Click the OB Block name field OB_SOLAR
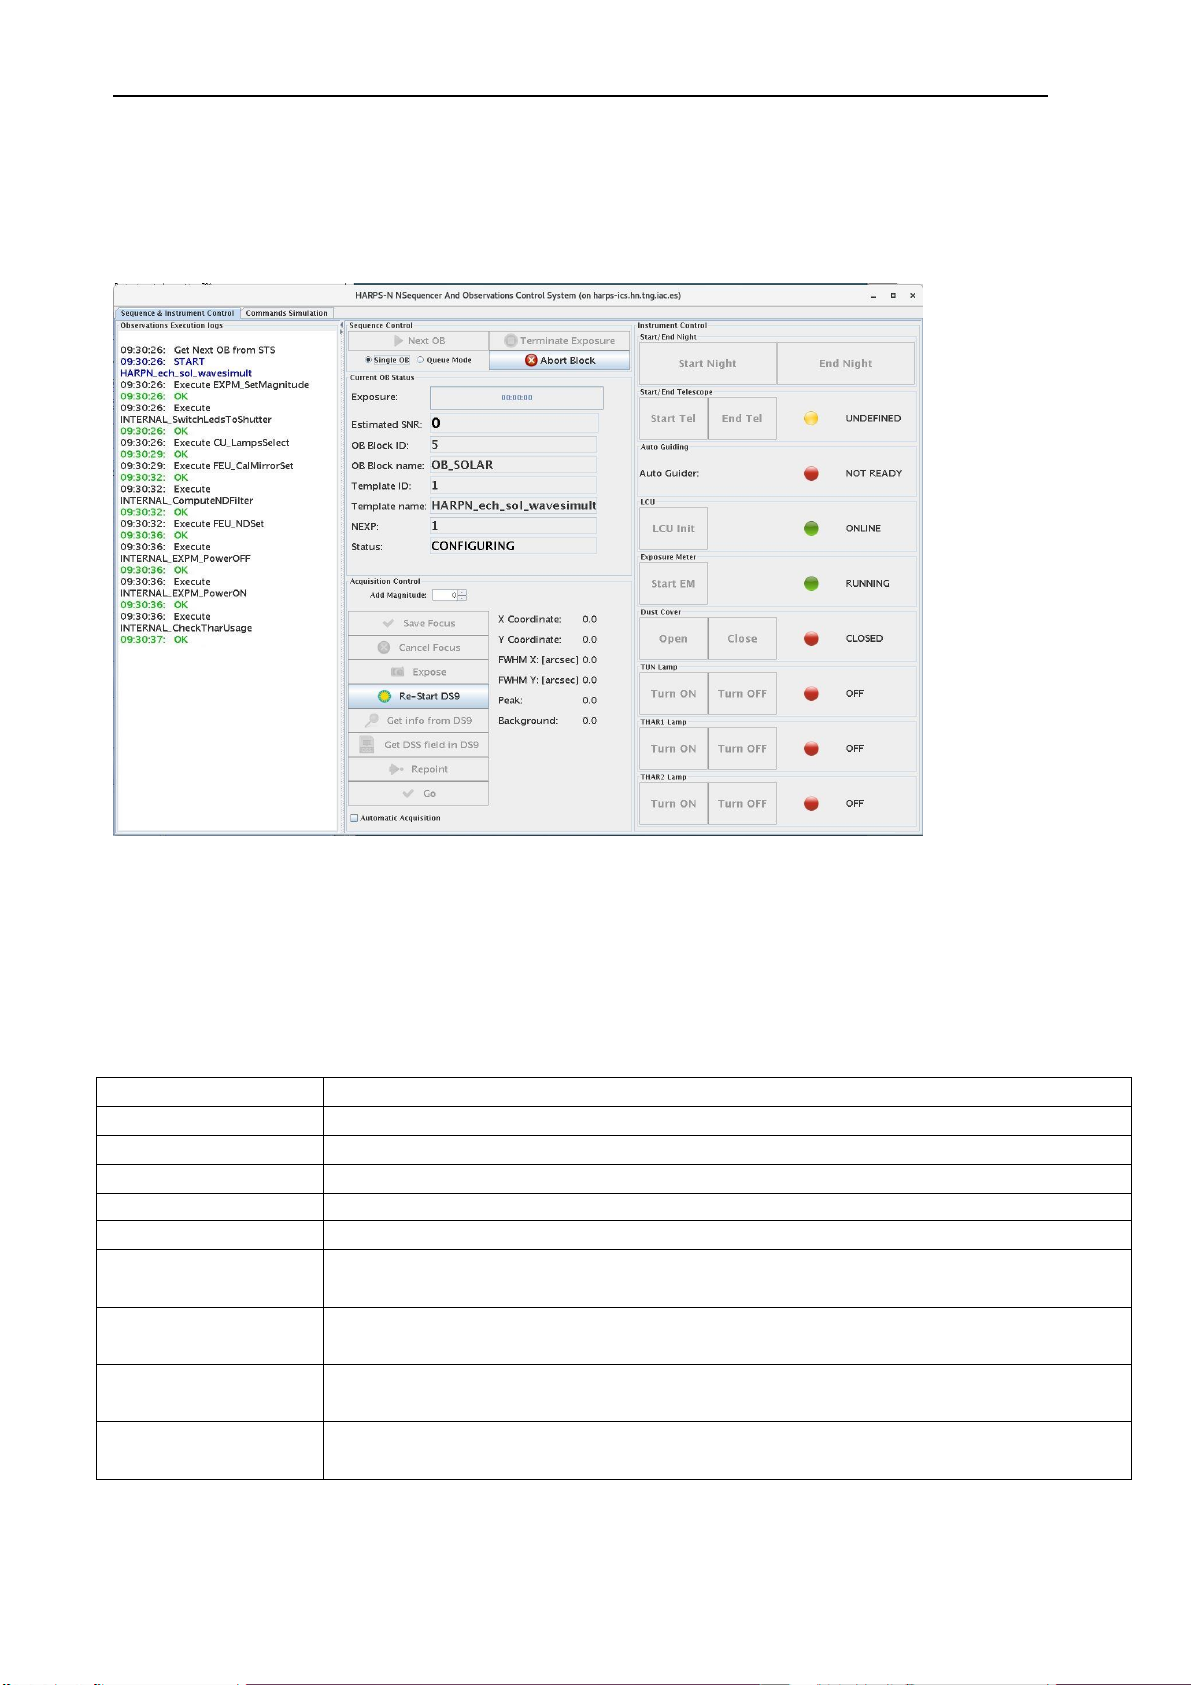Viewport: 1191px width, 1685px height. (x=513, y=465)
